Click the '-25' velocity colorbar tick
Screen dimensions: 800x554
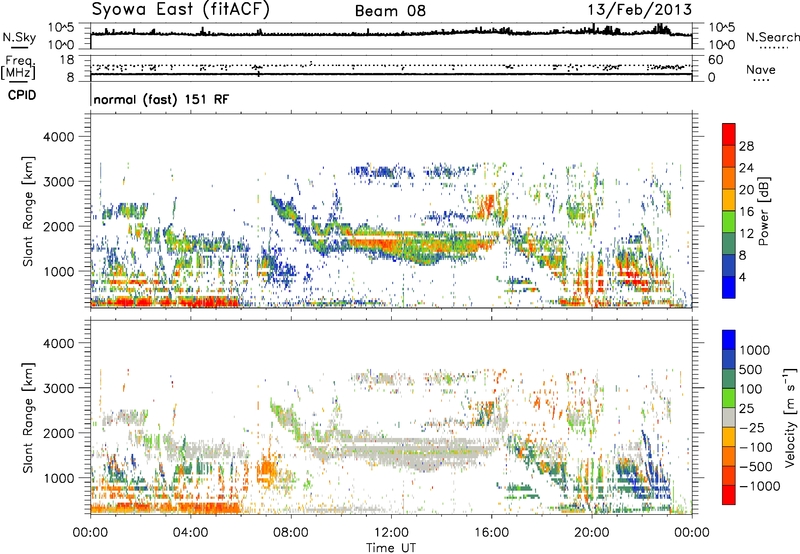(x=752, y=427)
